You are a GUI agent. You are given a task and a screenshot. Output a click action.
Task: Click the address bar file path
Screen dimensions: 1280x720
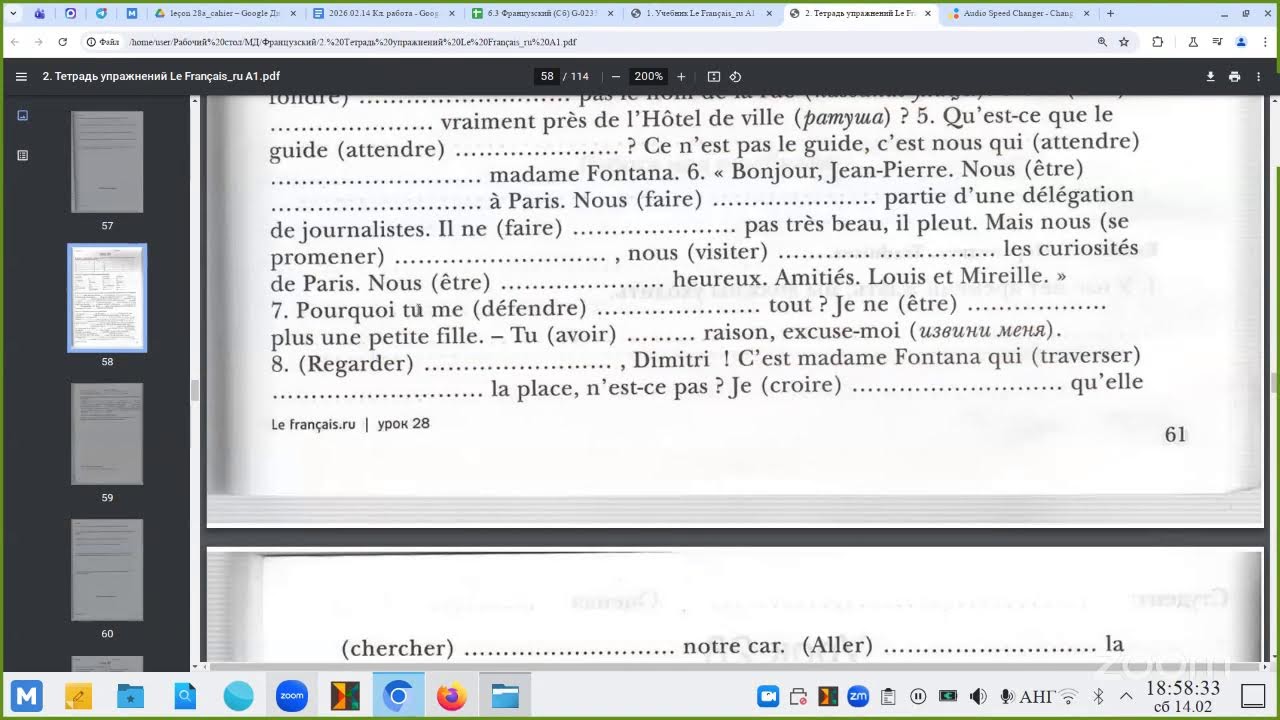click(x=353, y=43)
